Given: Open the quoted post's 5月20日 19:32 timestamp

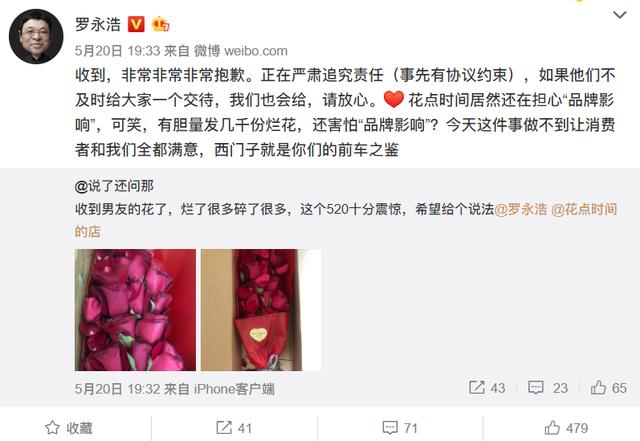Looking at the screenshot, I should click(x=118, y=389).
